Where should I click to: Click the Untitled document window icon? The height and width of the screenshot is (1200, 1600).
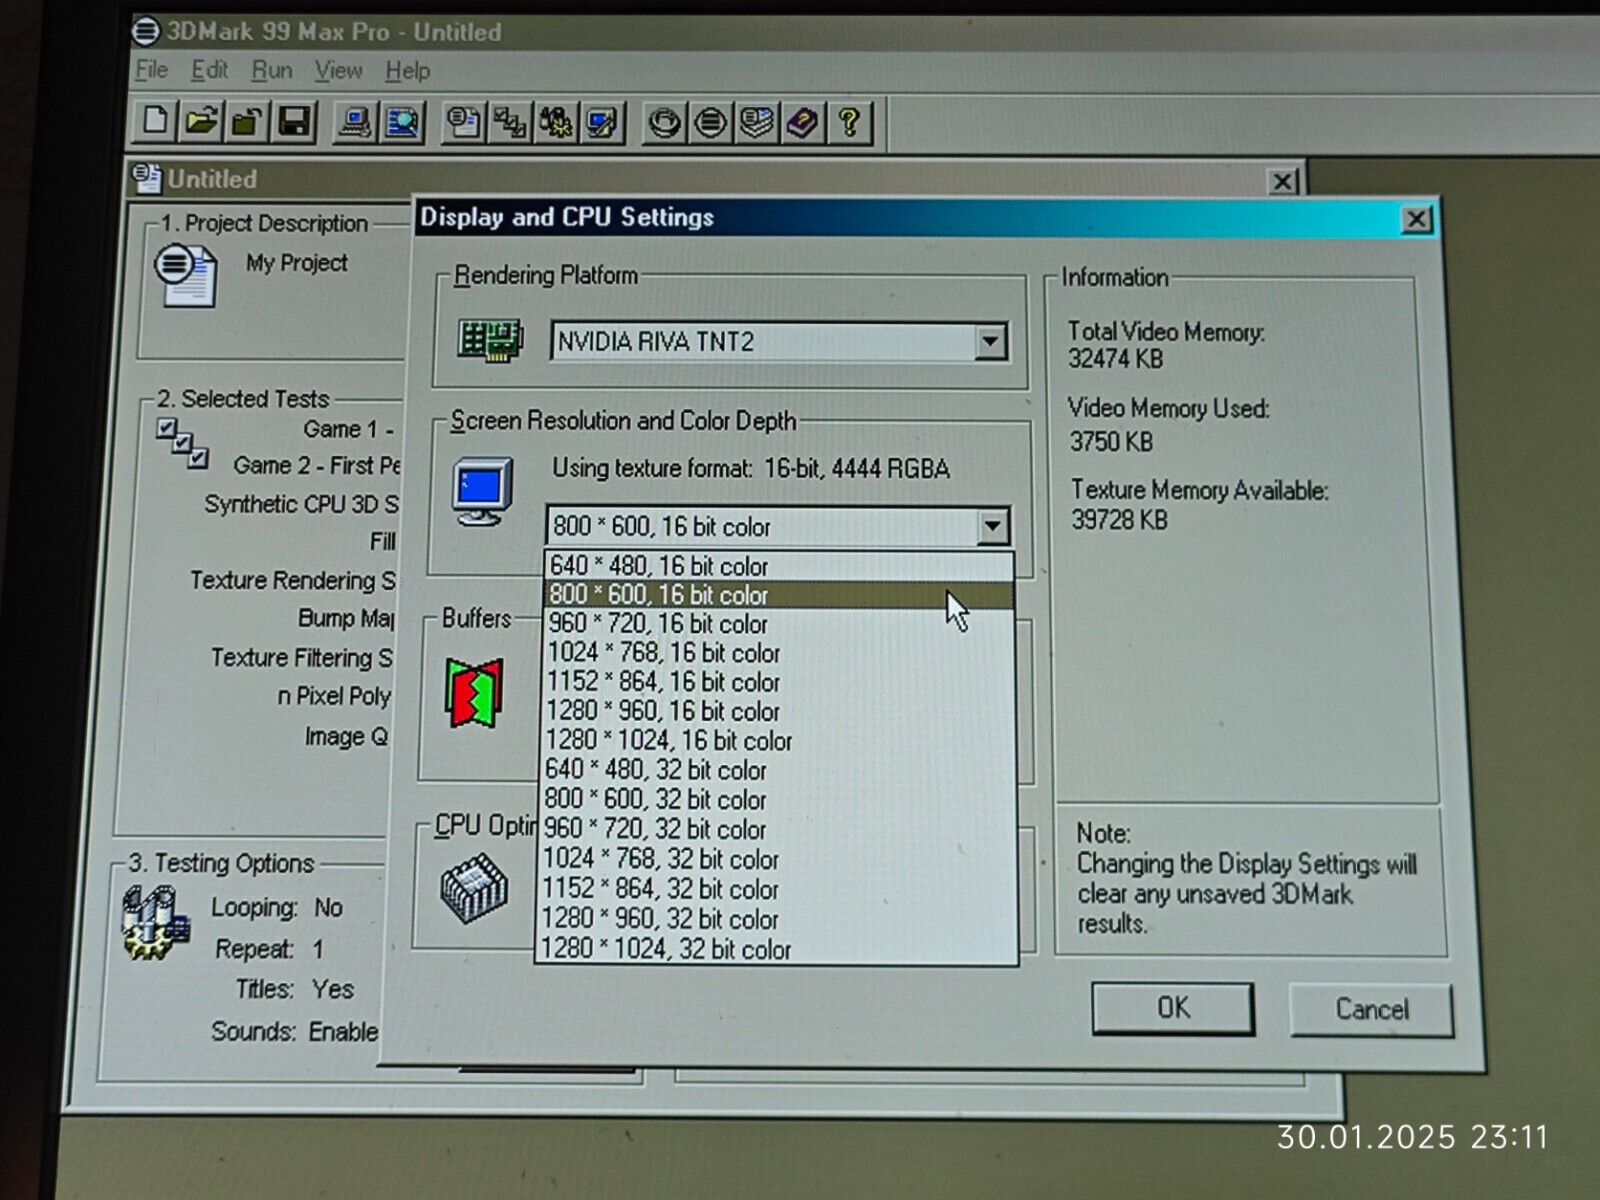tap(146, 178)
